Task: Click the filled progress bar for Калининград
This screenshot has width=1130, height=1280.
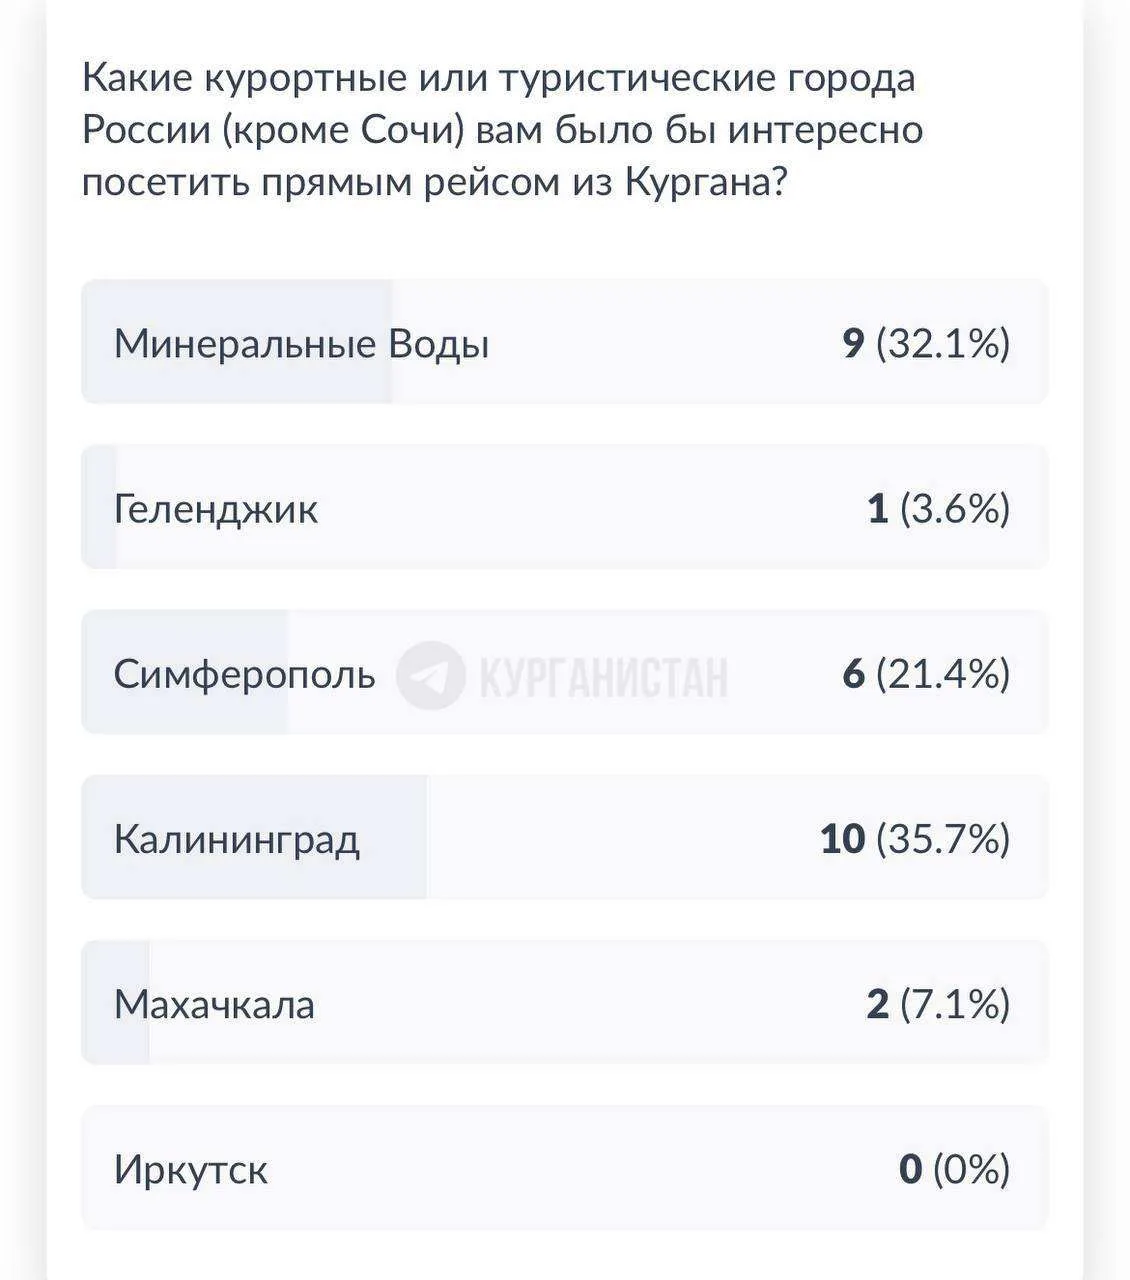Action: coord(254,837)
